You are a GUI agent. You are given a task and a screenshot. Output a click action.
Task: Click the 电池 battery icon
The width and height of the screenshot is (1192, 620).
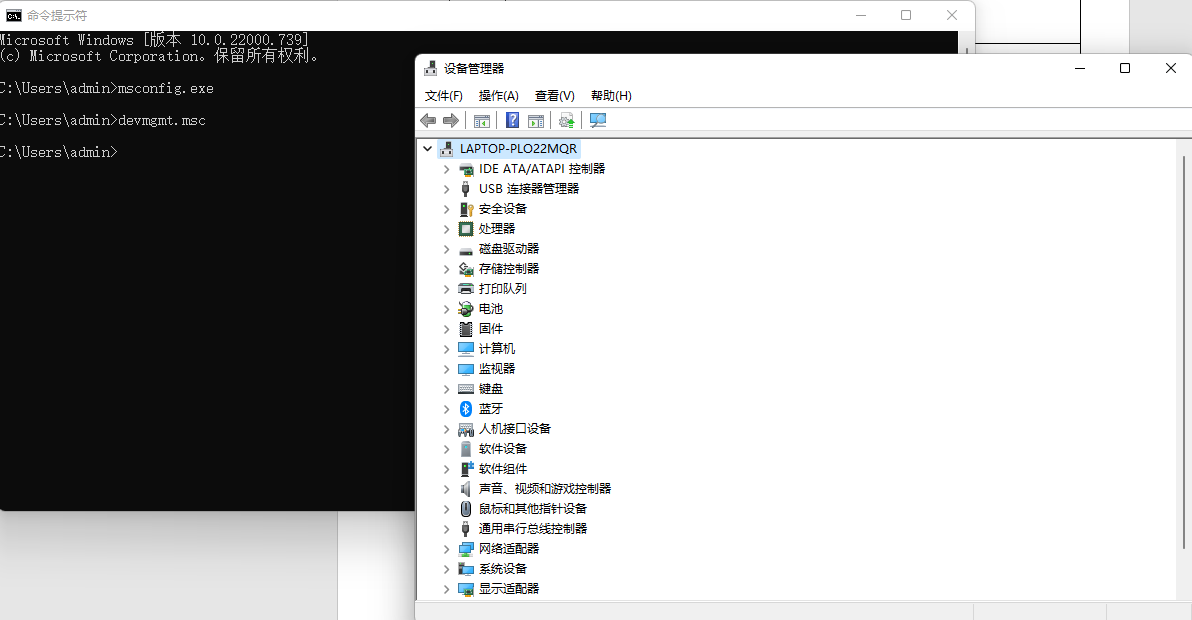coord(466,308)
